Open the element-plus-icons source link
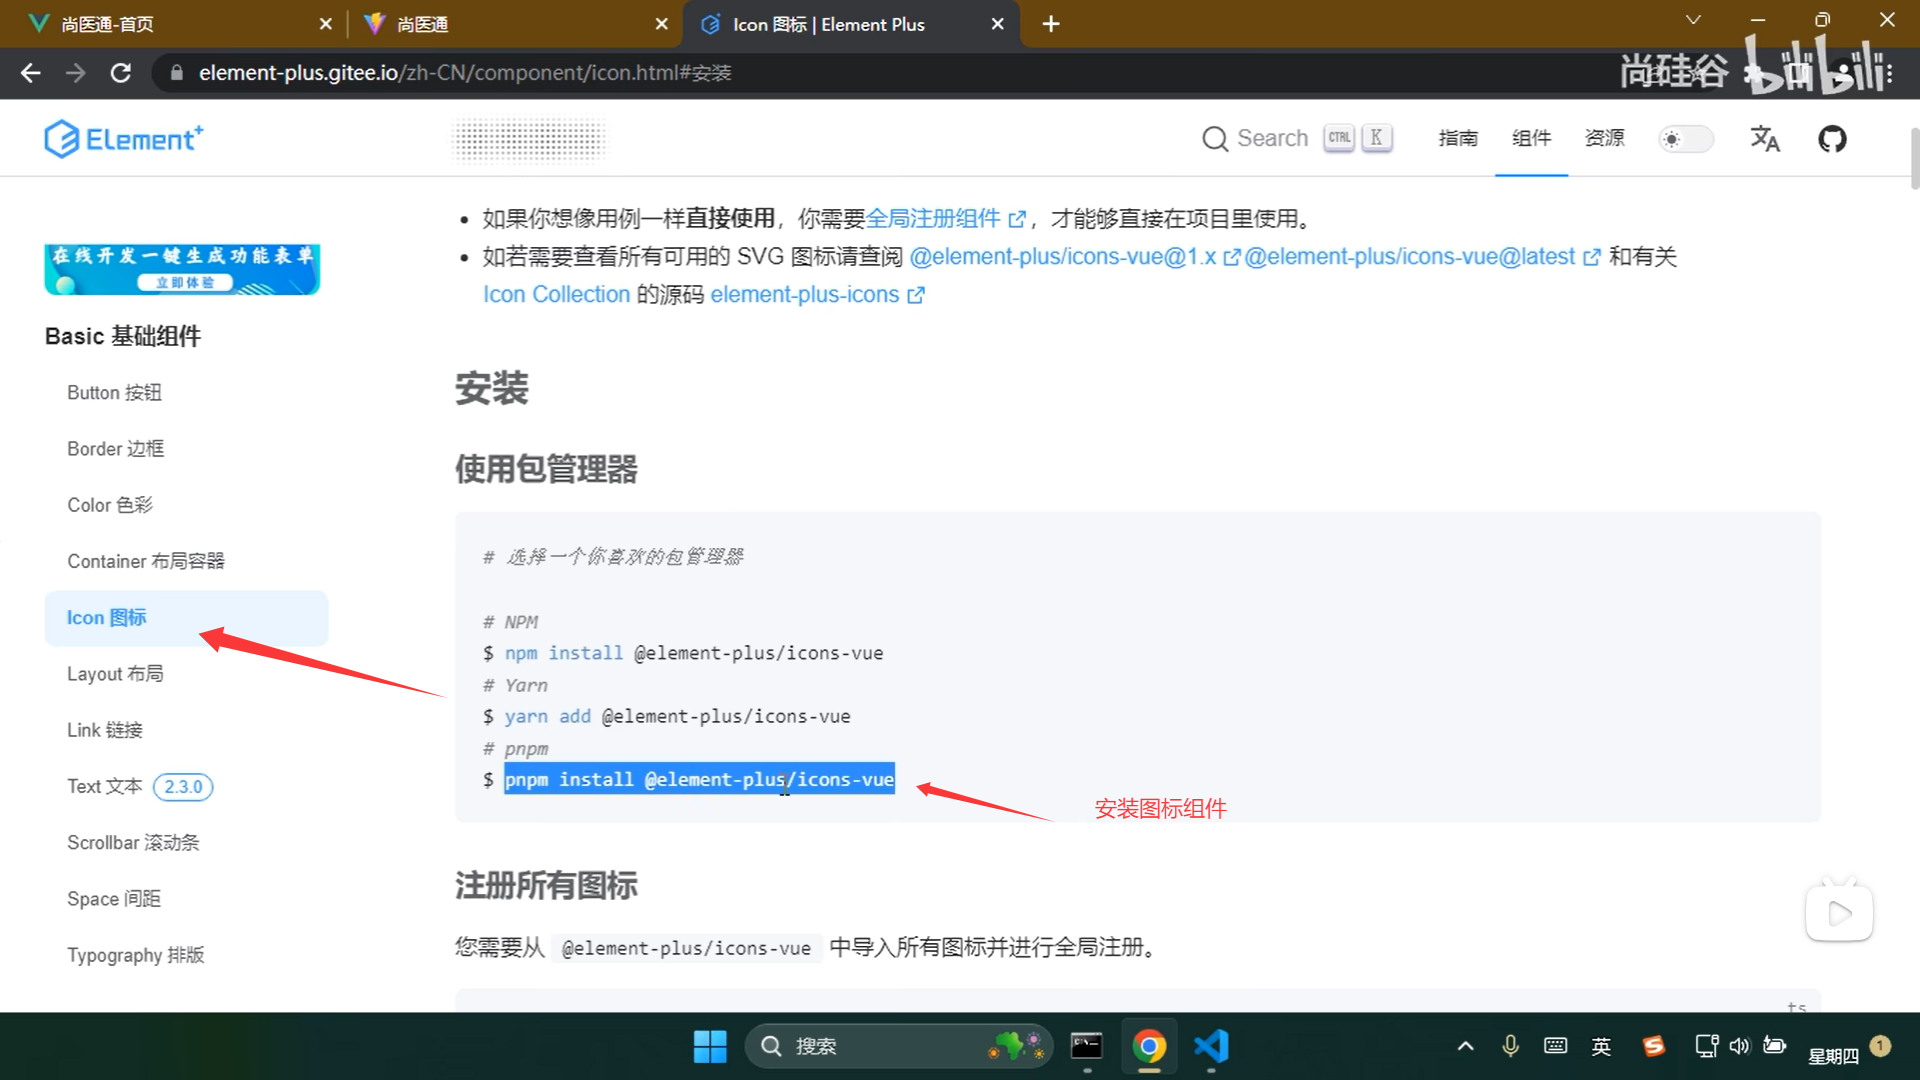1920x1080 pixels. [x=805, y=294]
